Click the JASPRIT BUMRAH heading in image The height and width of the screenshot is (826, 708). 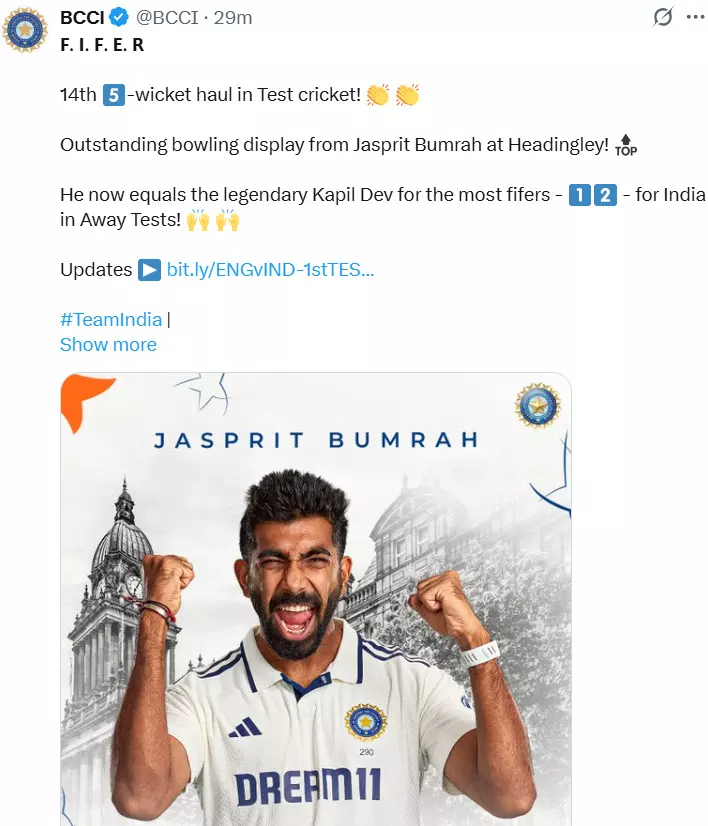click(x=316, y=440)
